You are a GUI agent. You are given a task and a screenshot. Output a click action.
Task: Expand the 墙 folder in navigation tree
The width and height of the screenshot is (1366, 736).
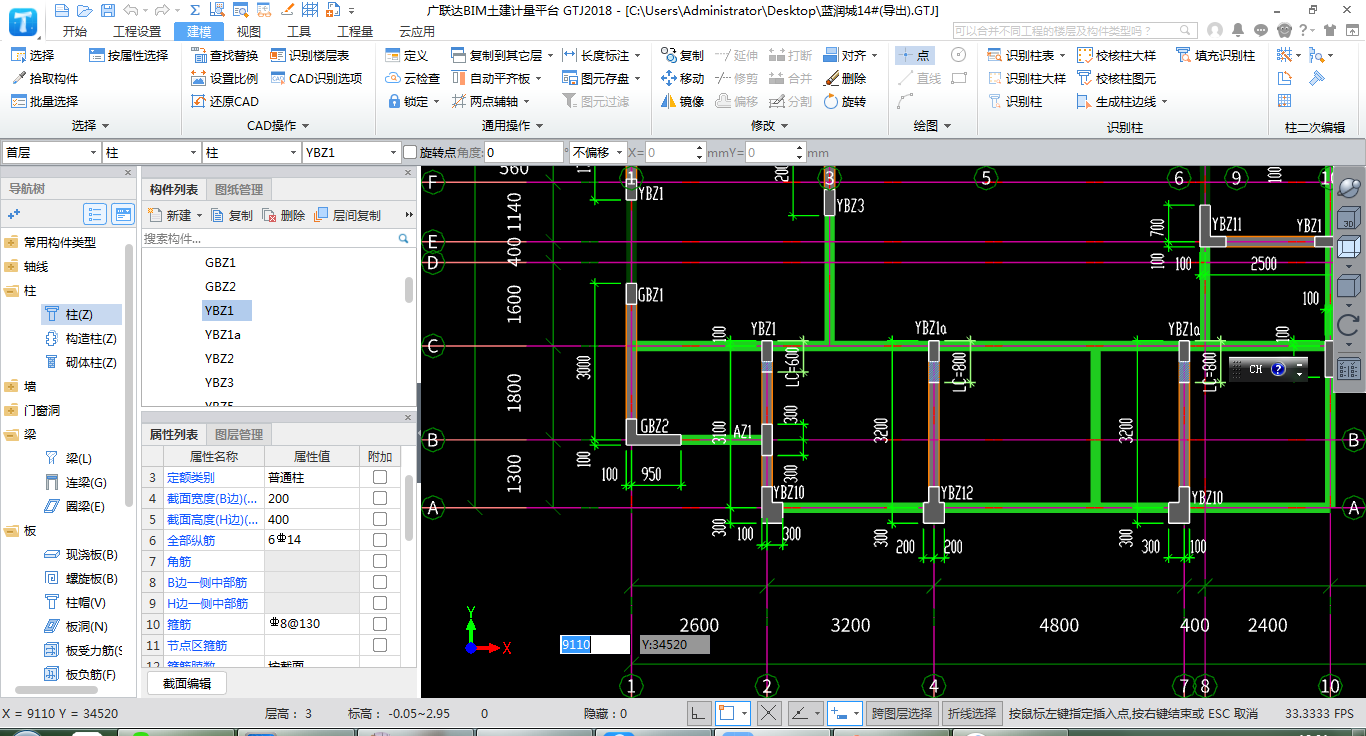point(11,386)
